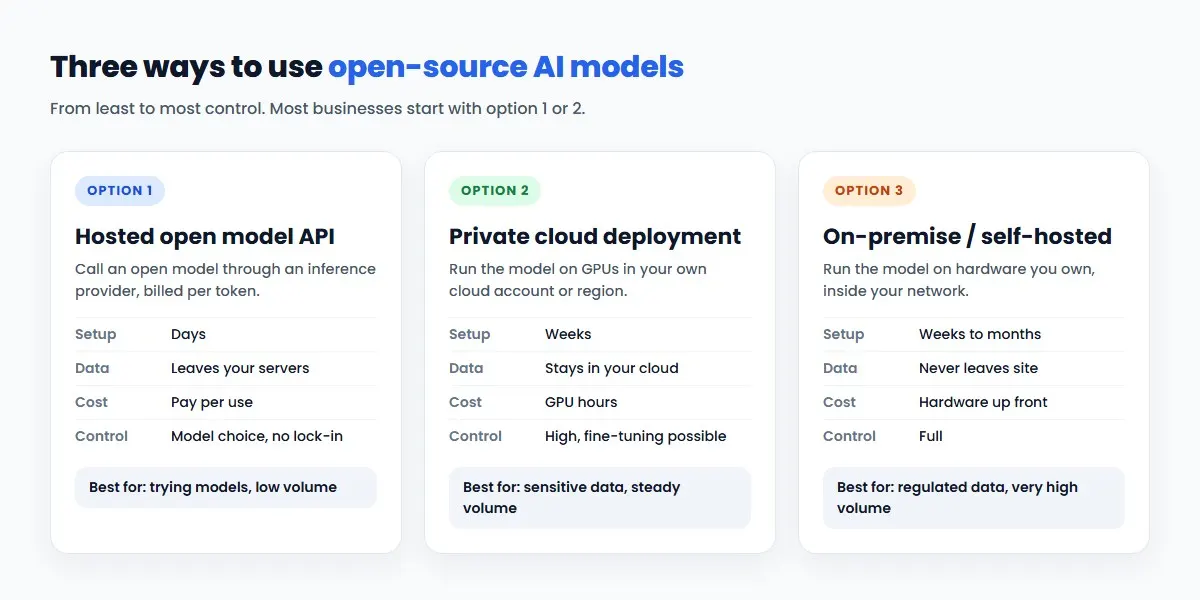
Task: Click 'Best for: trying models, low volume'
Action: (x=226, y=488)
